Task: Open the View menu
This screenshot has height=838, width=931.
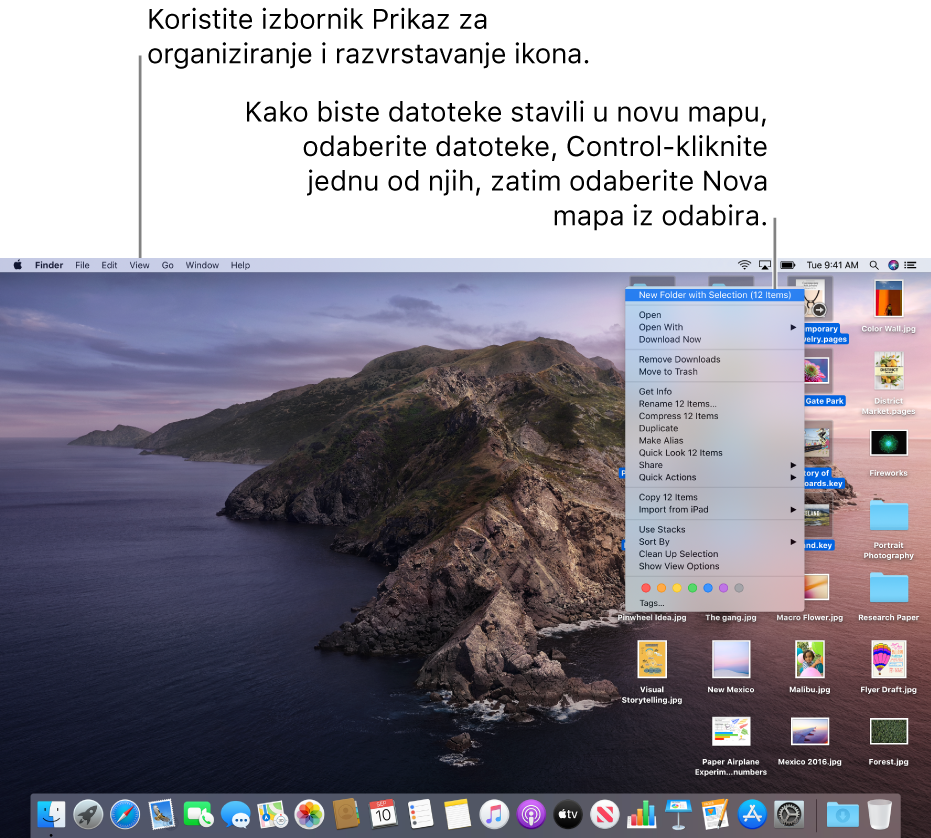Action: click(140, 265)
